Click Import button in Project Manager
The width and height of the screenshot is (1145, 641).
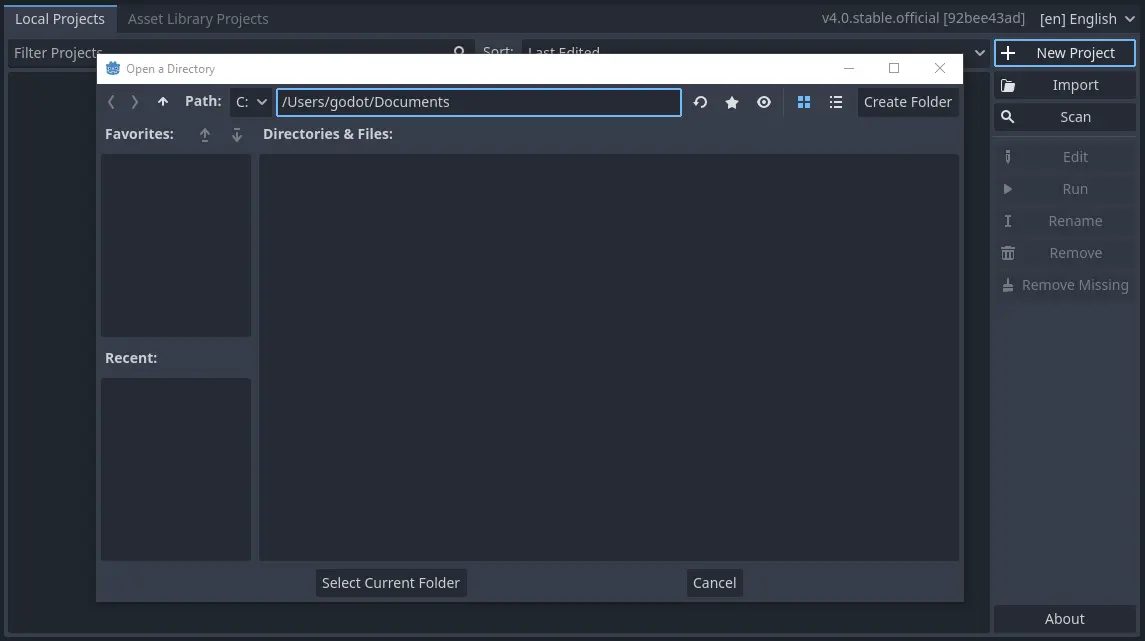point(1065,85)
